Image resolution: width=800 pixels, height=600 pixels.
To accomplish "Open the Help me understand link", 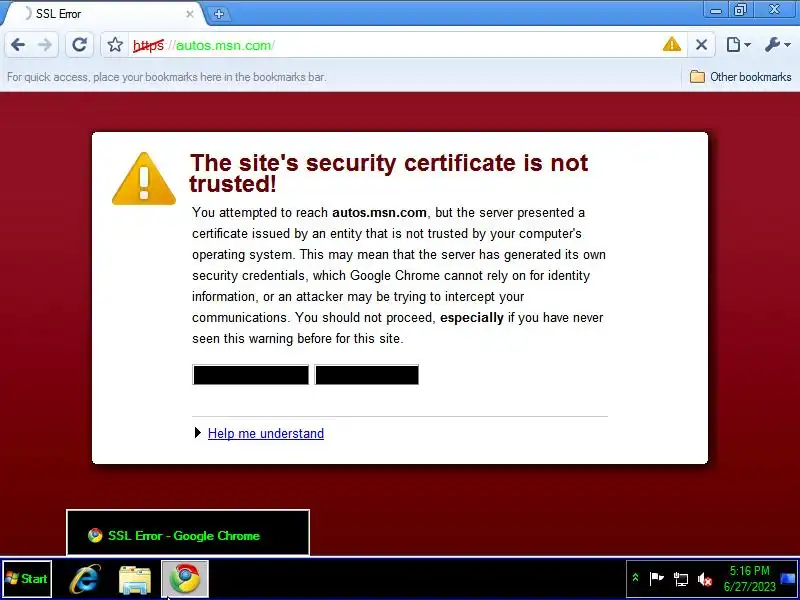I will point(266,433).
